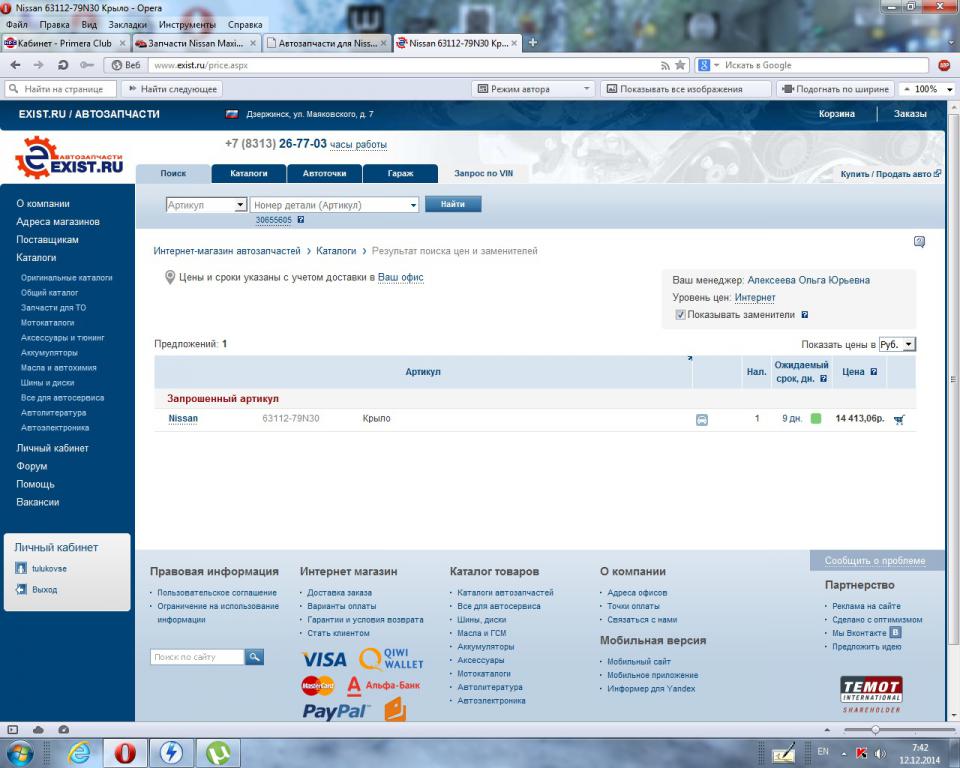Screen dimensions: 960x768
Task: Open uTorrent from the taskbar
Action: click(217, 753)
